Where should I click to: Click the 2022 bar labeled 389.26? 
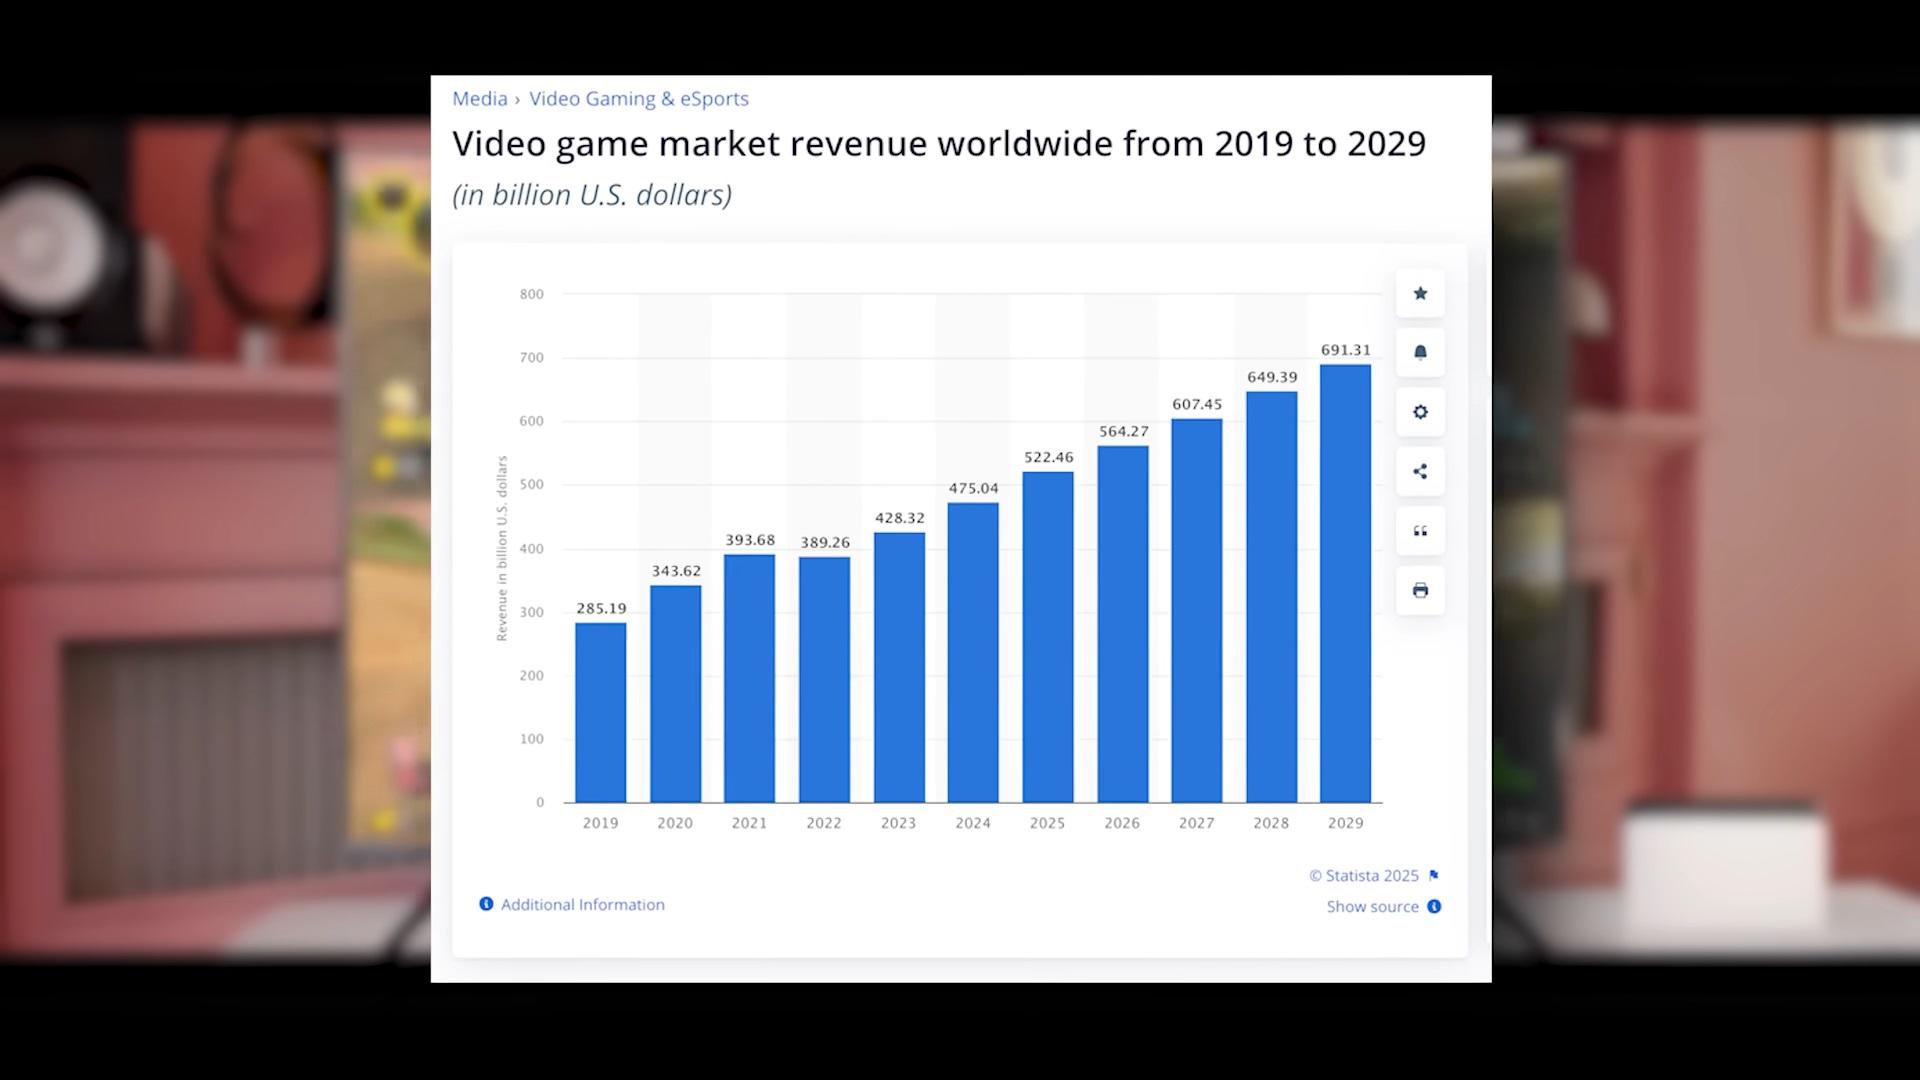[824, 679]
